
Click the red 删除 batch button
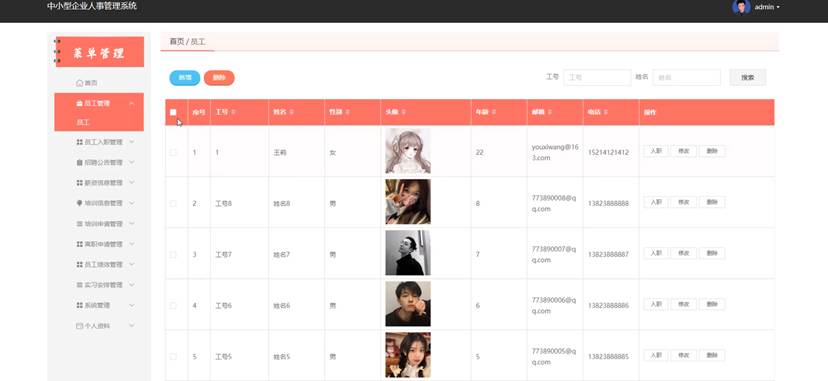[219, 78]
